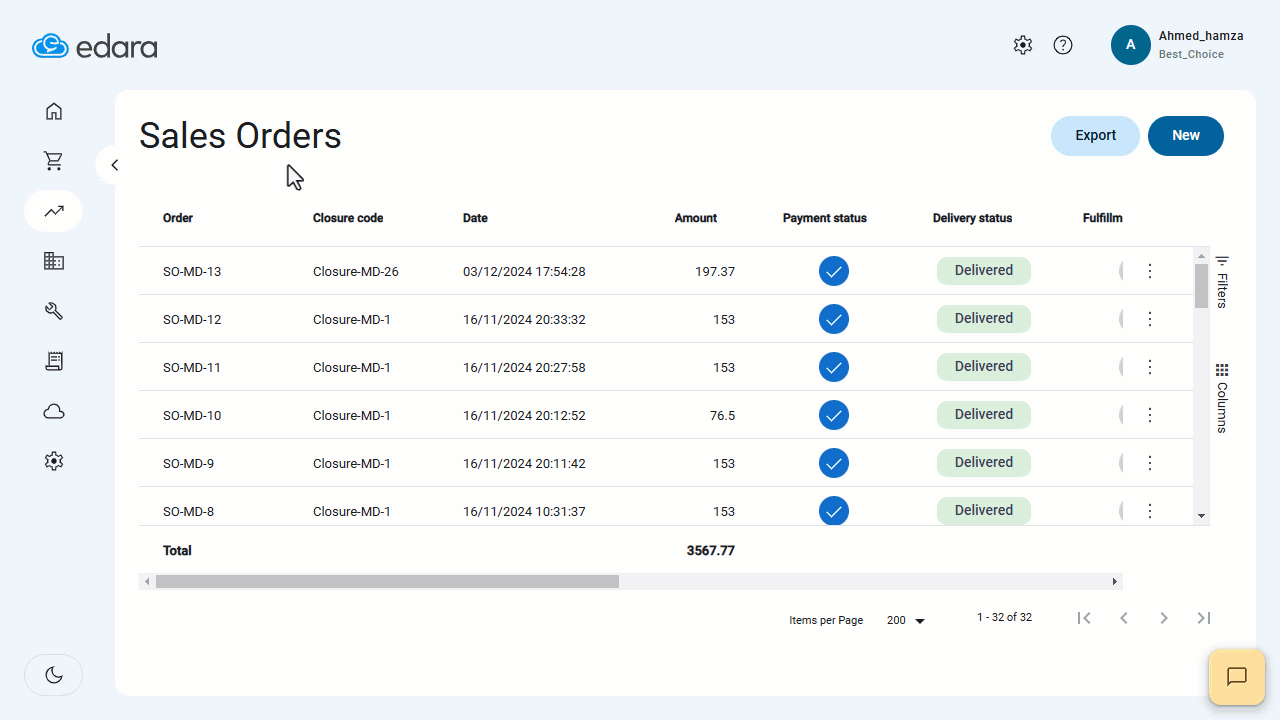The width and height of the screenshot is (1280, 720).
Task: Click the Export button
Action: tap(1095, 136)
